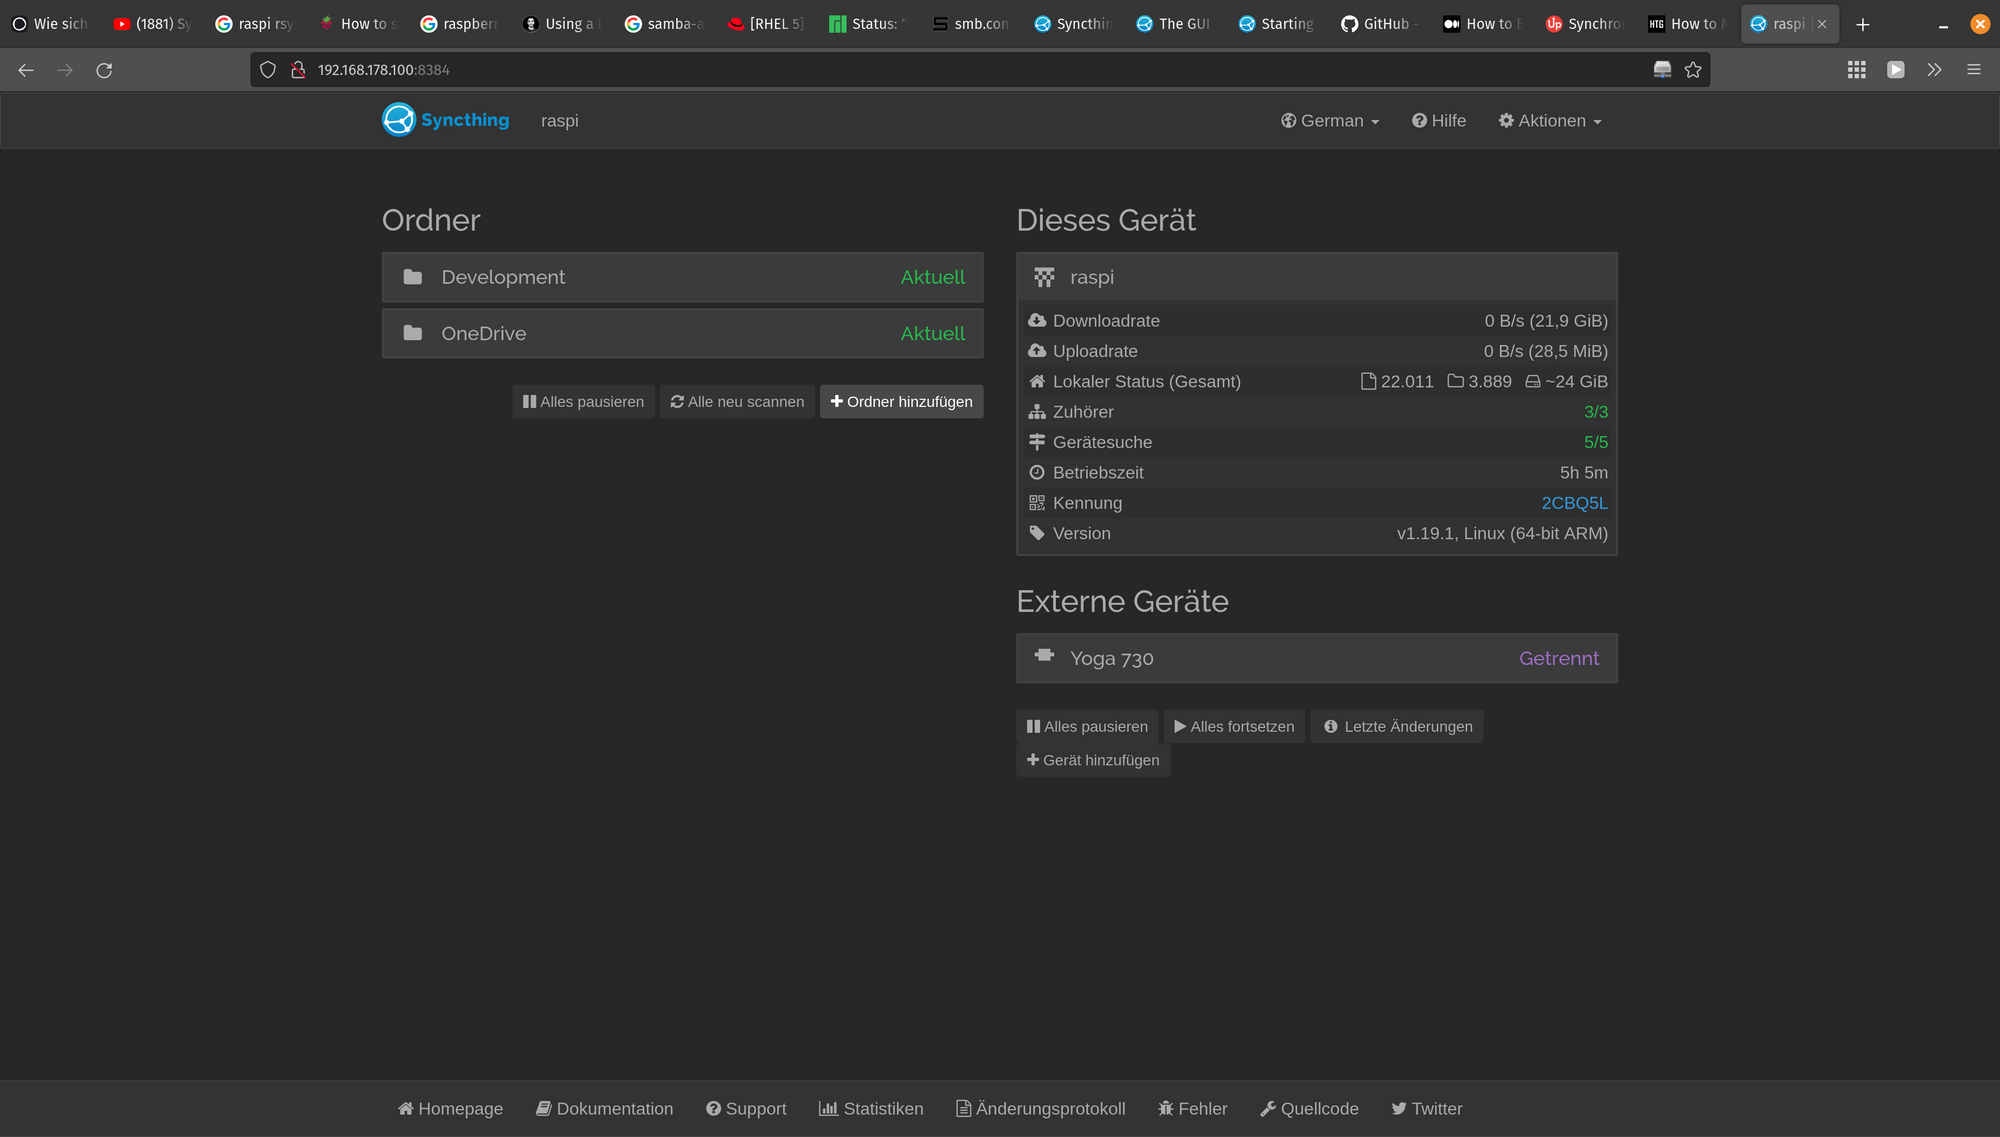Reload the page with refresh icon

104,70
